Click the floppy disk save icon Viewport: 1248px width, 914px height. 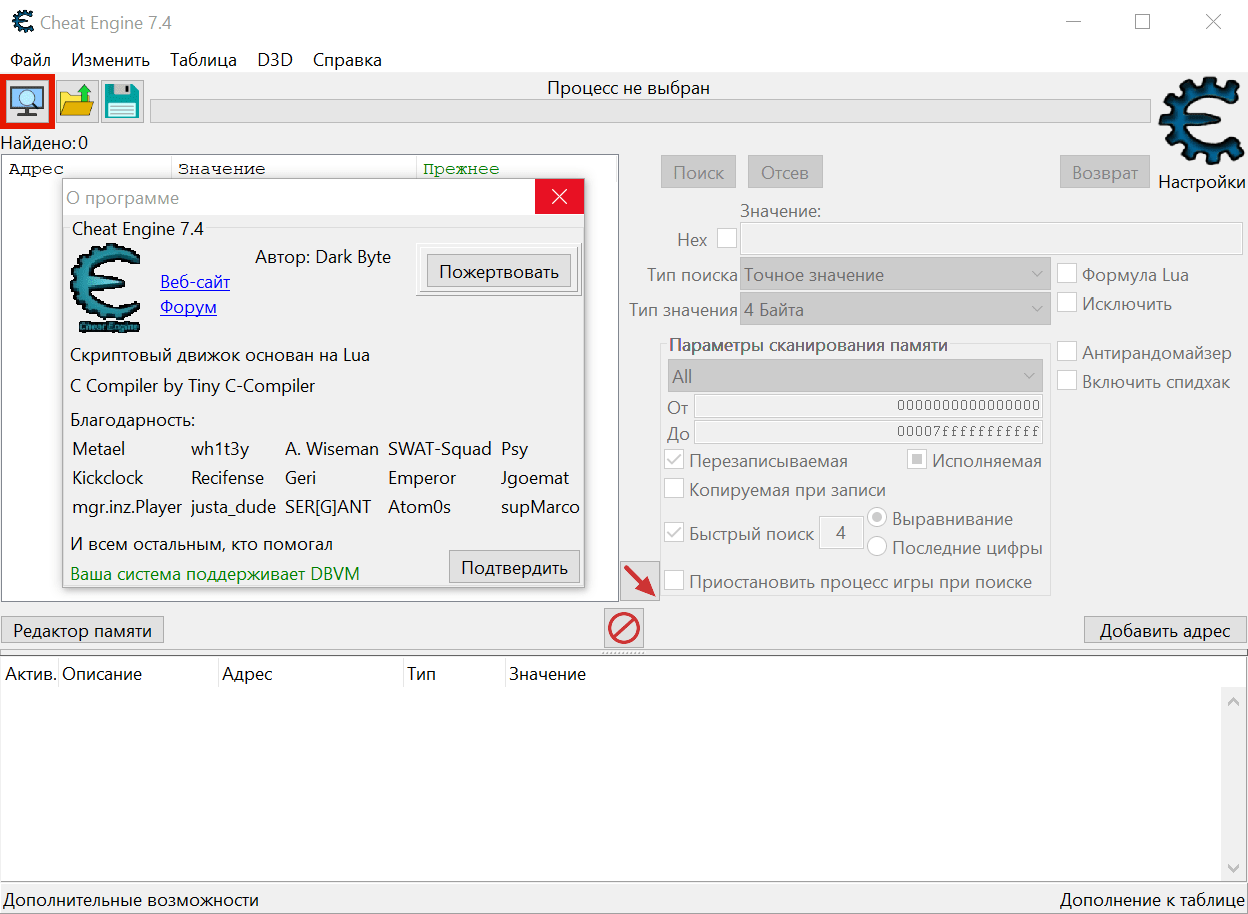[122, 101]
